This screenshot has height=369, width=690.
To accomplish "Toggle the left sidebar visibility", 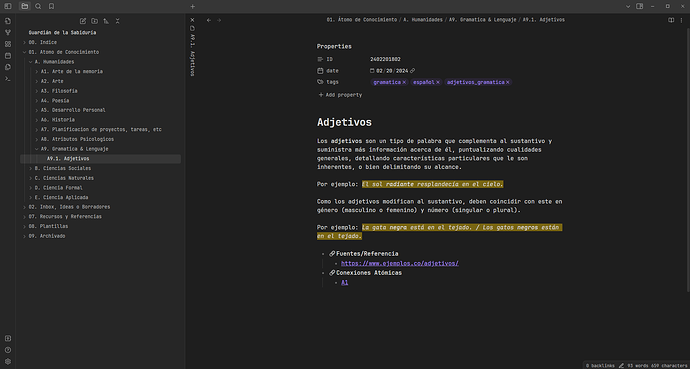I will click(x=8, y=6).
